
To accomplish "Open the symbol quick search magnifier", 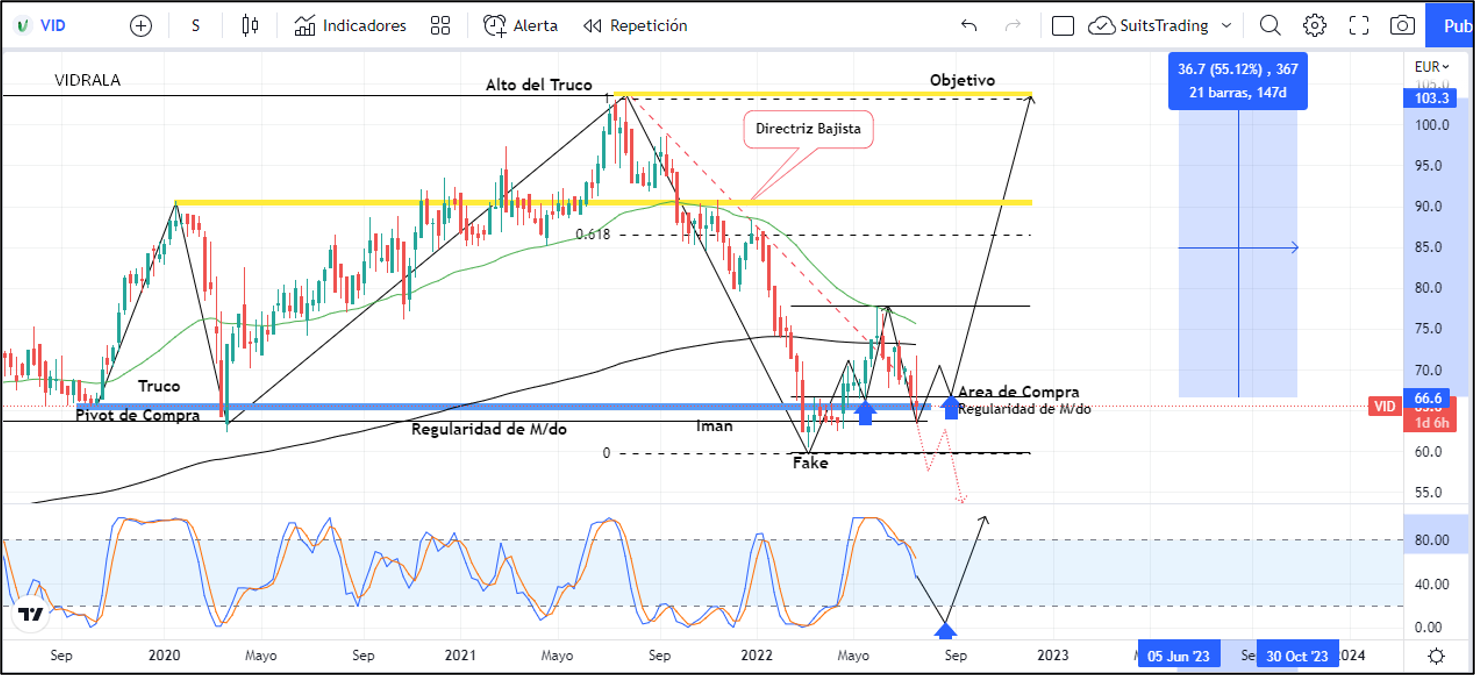I will pyautogui.click(x=1269, y=26).
